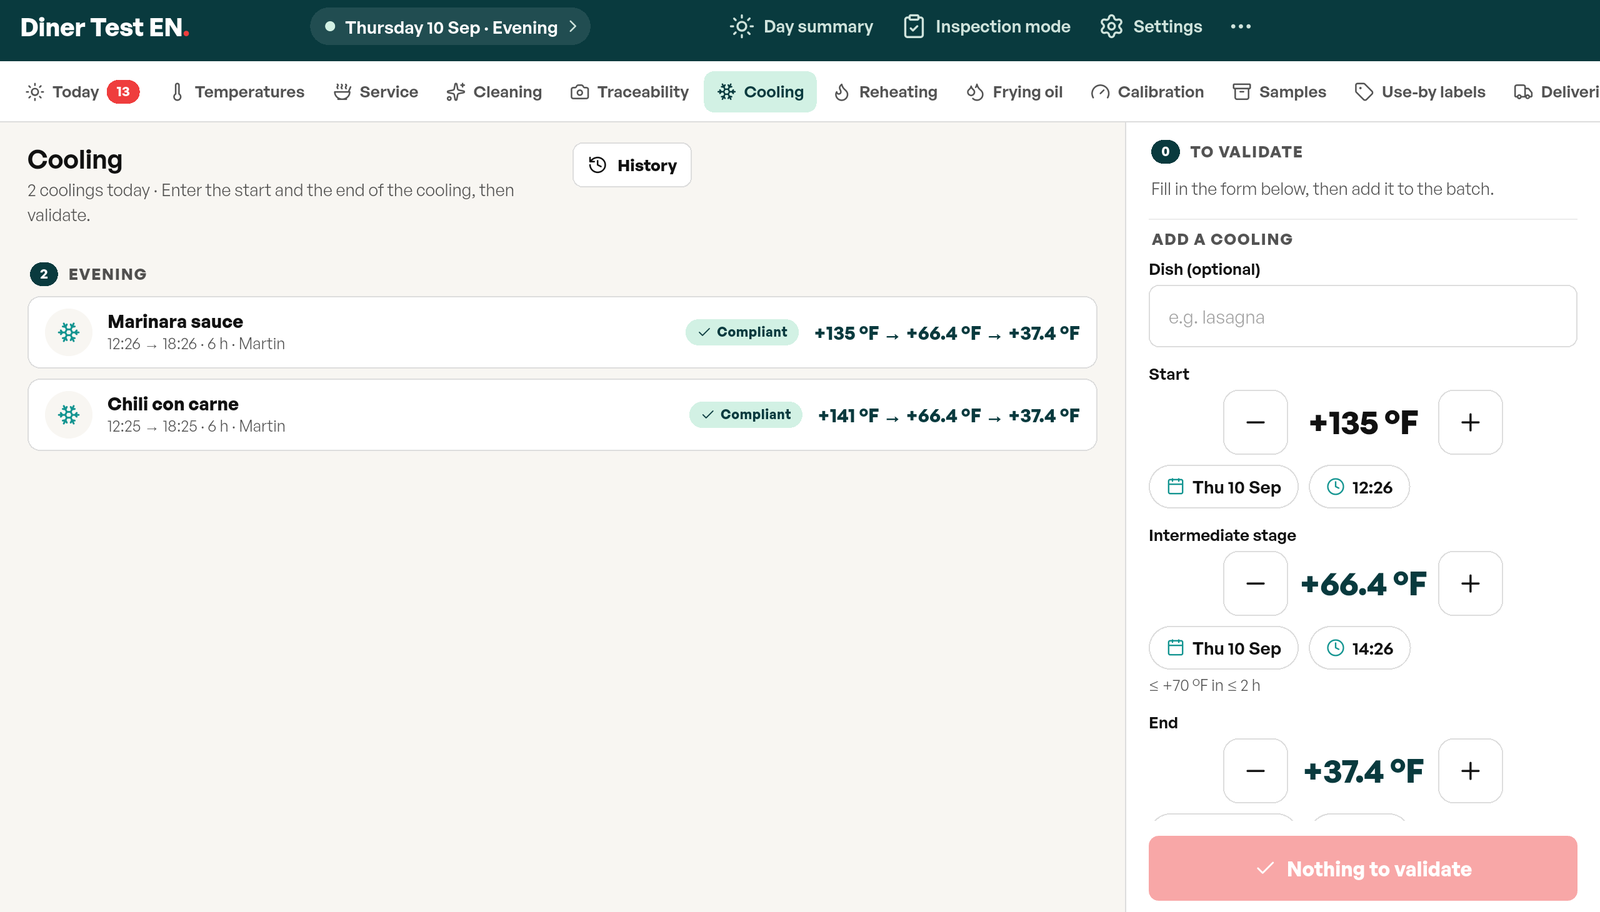The image size is (1600, 912).
Task: Open the Today tab with 13 badge
Action: click(x=82, y=92)
